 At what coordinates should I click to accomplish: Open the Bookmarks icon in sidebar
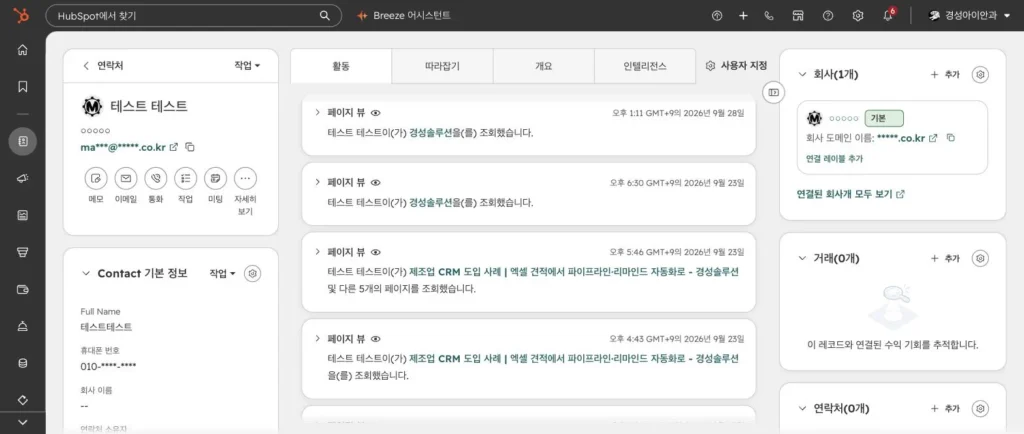[23, 86]
